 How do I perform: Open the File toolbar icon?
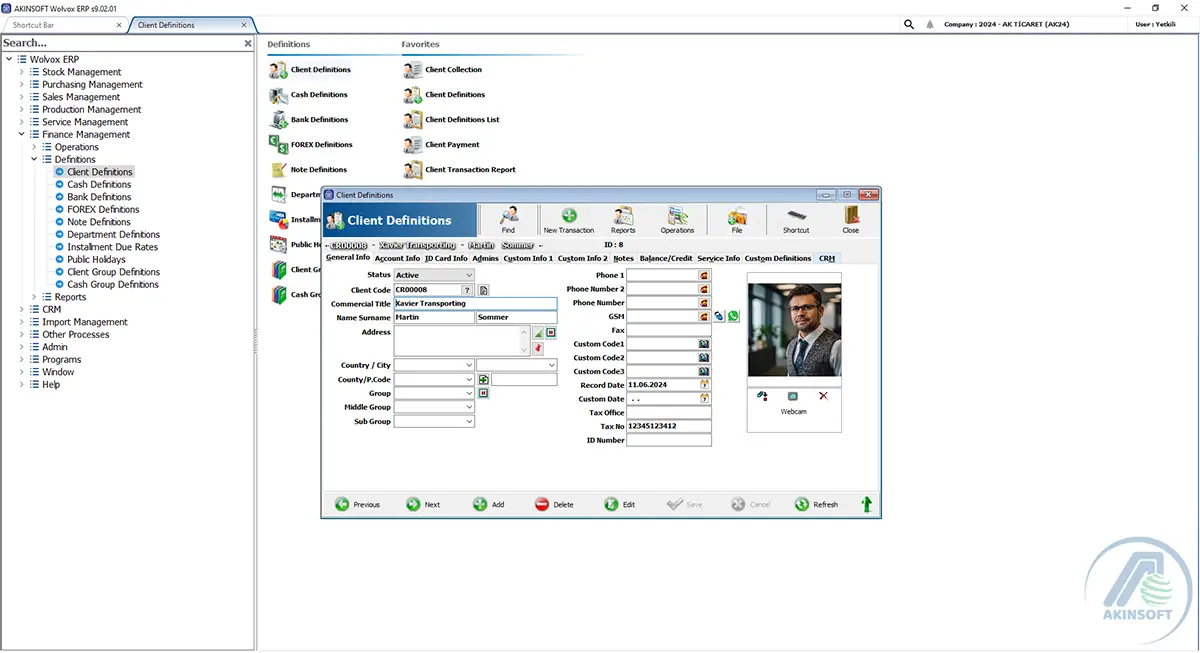click(737, 220)
